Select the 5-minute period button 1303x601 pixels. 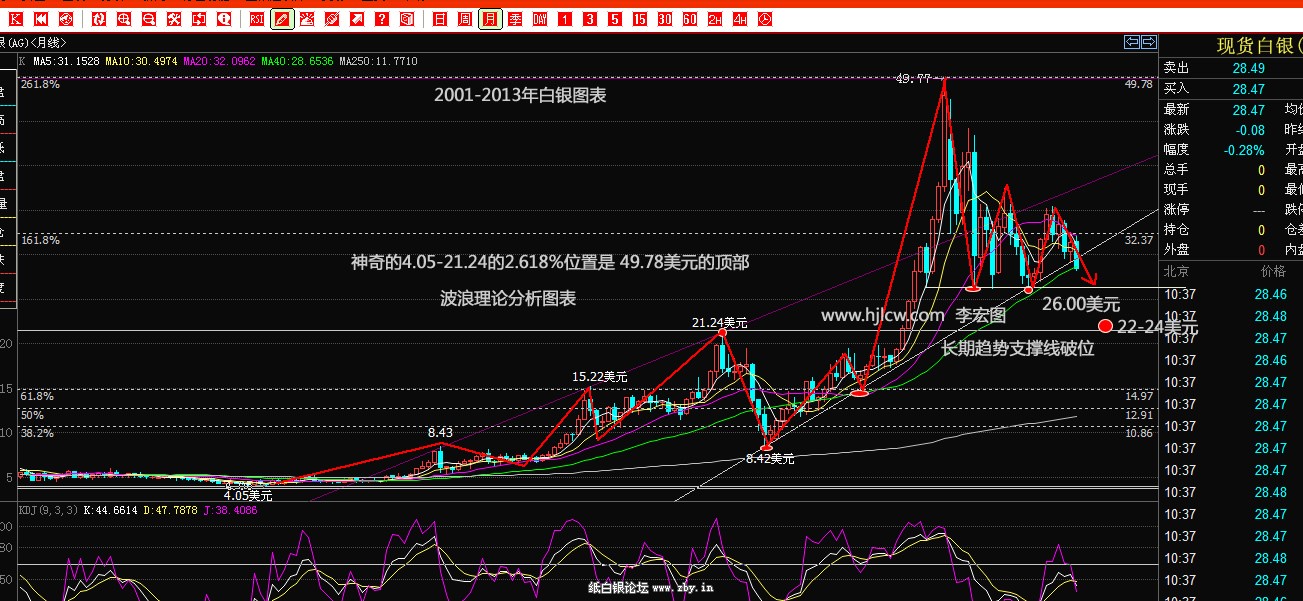click(x=615, y=19)
